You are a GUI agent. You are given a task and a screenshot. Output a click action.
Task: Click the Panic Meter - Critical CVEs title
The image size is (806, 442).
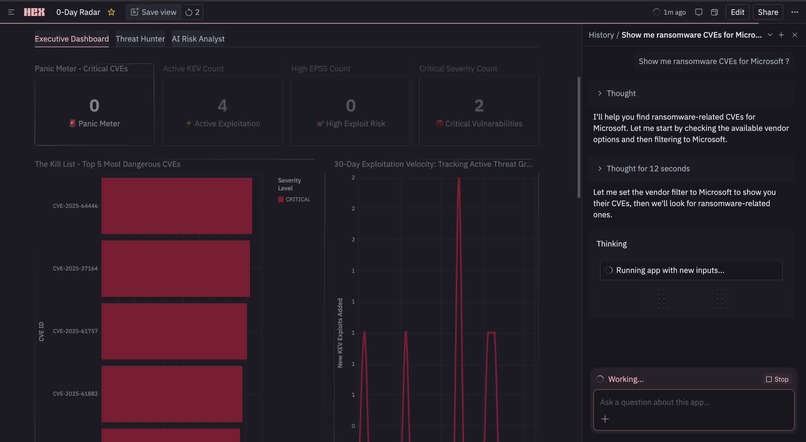81,69
